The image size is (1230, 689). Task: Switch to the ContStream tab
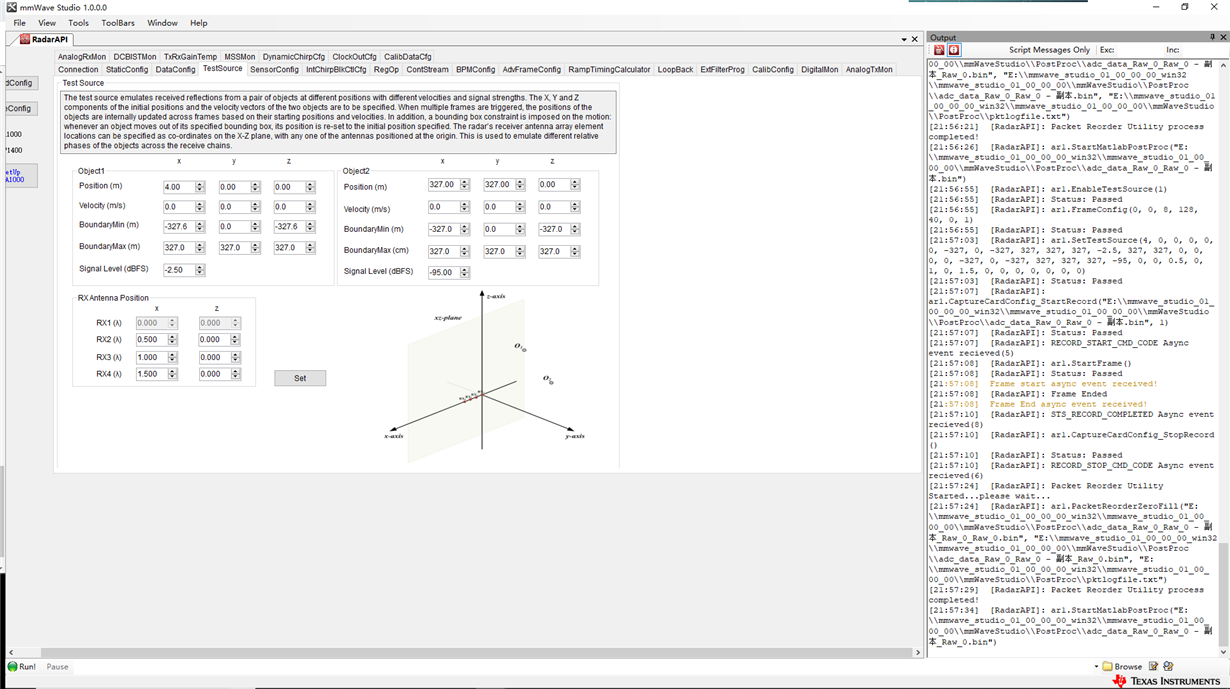pos(427,69)
